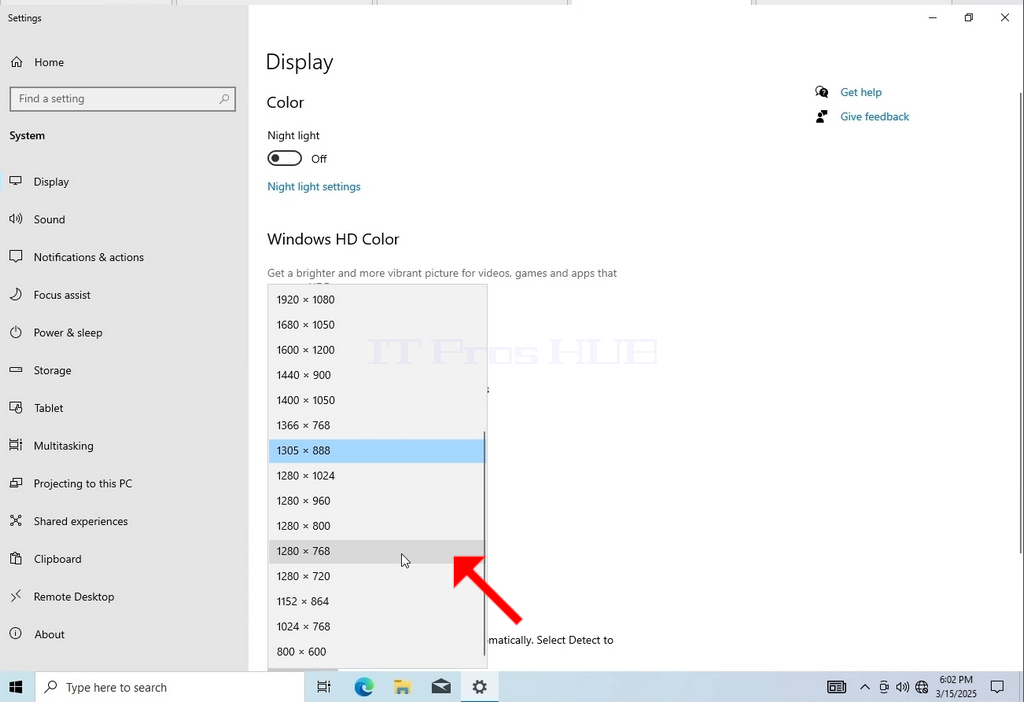Open the Give feedback link
This screenshot has height=702, width=1024.
(874, 116)
